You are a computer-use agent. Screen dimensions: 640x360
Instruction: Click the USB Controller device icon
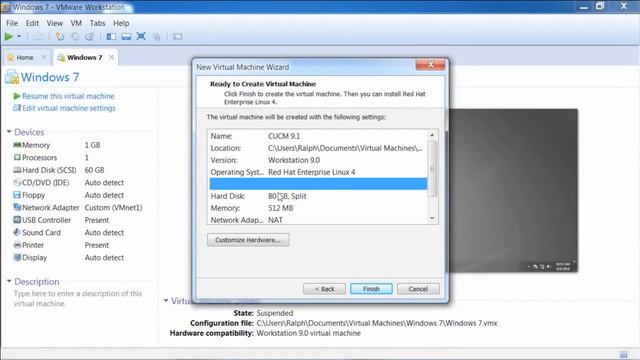click(x=17, y=220)
